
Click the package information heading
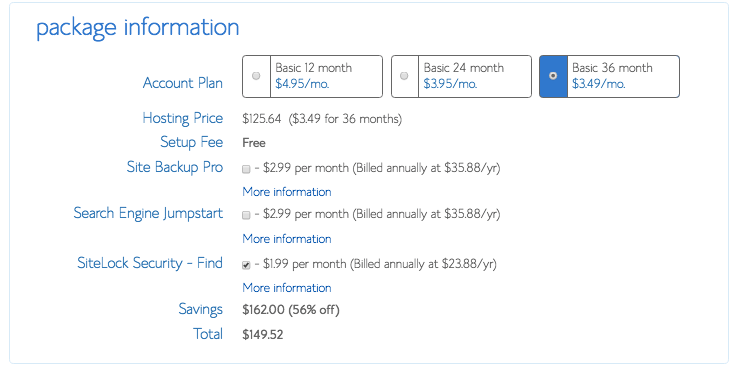pos(137,28)
